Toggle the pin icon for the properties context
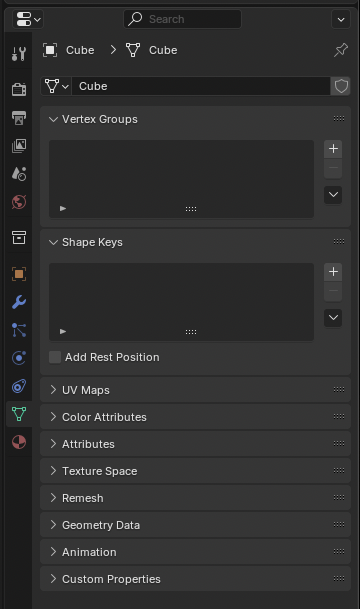This screenshot has height=609, width=360. (341, 50)
